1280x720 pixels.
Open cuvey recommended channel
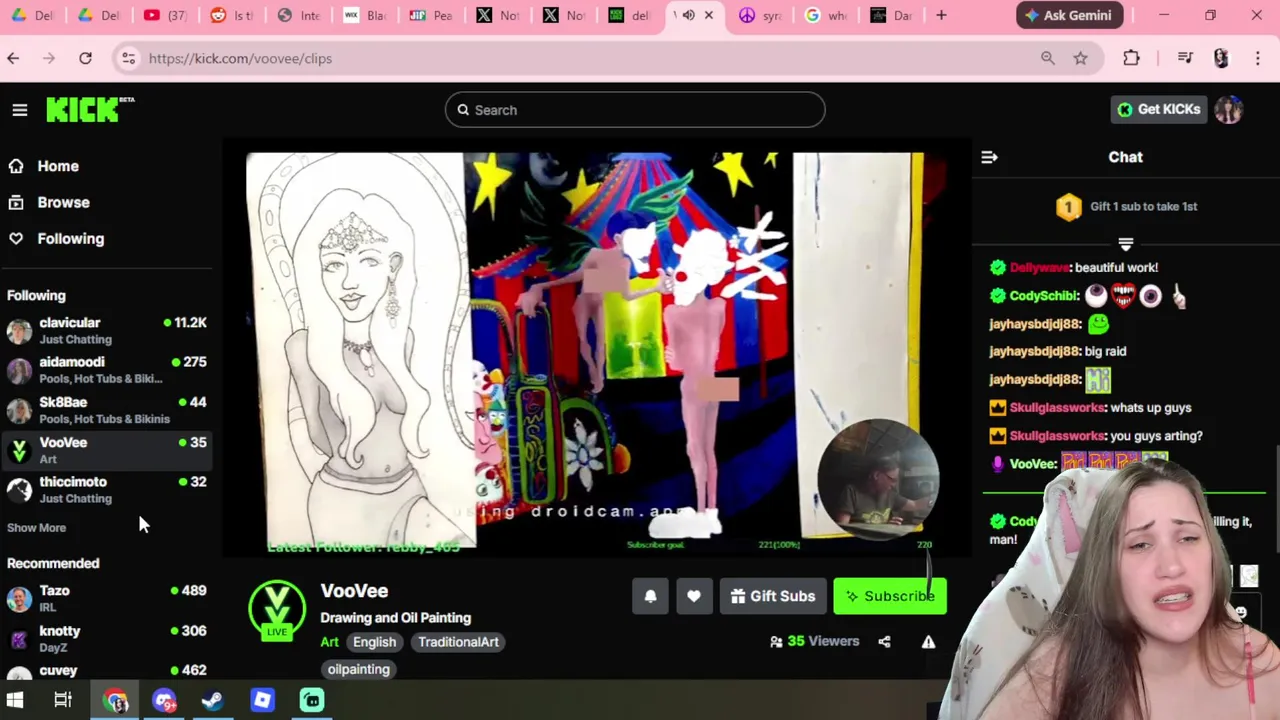click(107, 671)
